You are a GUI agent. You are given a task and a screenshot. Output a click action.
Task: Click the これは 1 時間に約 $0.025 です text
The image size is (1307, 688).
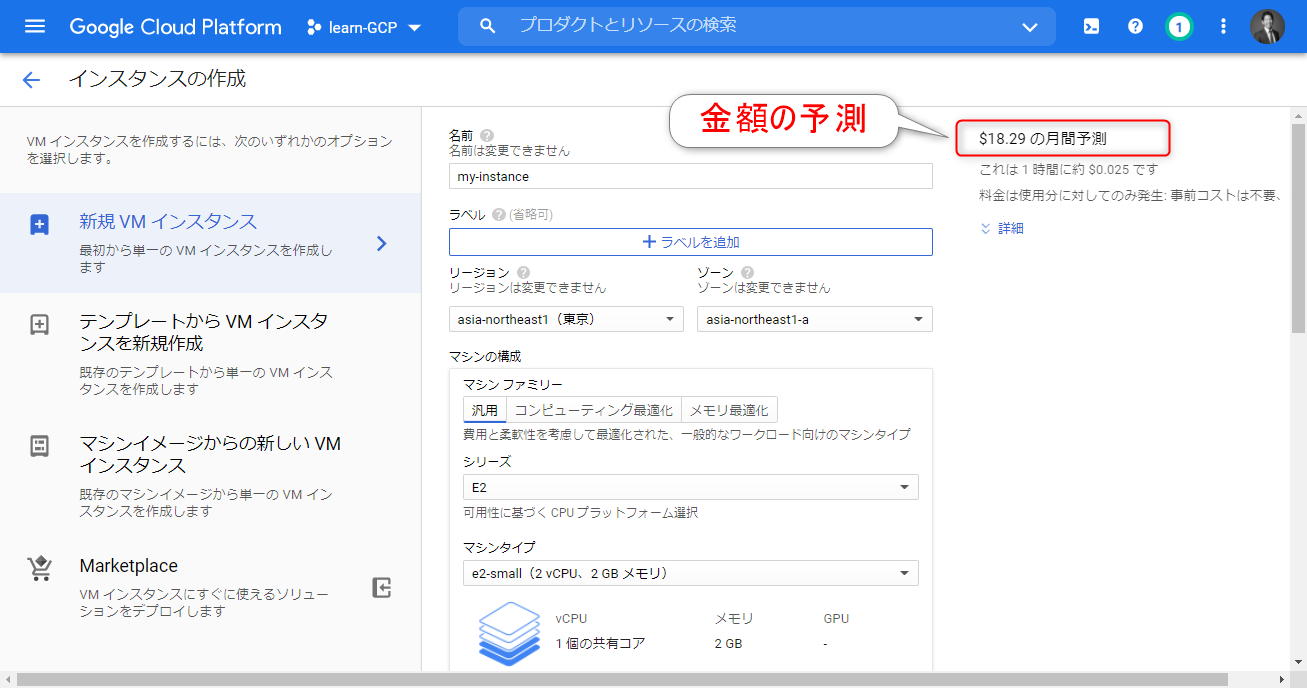(1069, 169)
